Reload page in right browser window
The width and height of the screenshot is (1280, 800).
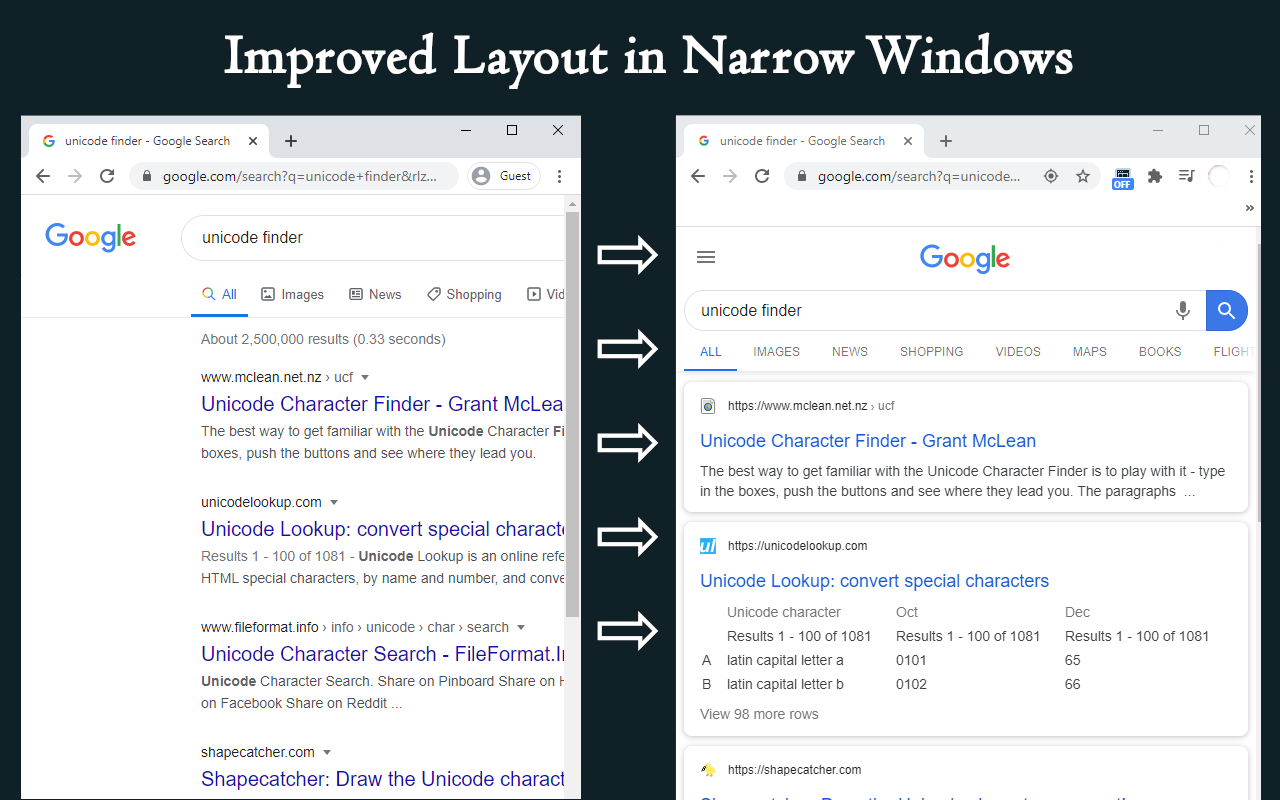762,176
